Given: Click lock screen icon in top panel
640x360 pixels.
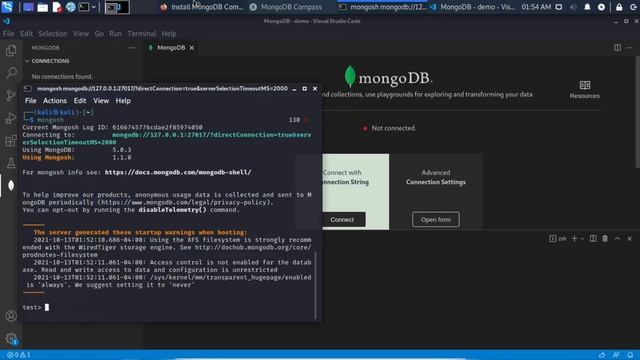Looking at the screenshot, I should [x=619, y=7].
